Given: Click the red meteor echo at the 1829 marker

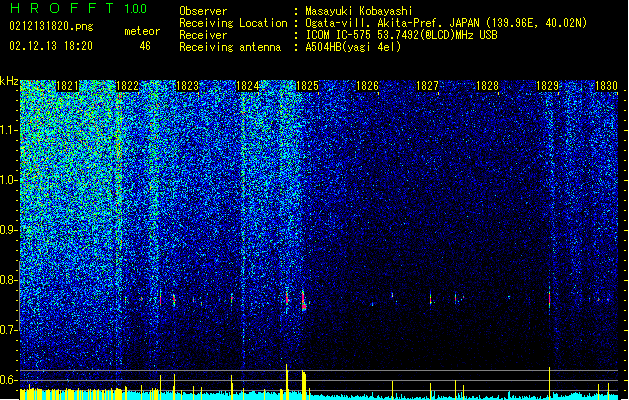Looking at the screenshot, I should click(x=550, y=298).
